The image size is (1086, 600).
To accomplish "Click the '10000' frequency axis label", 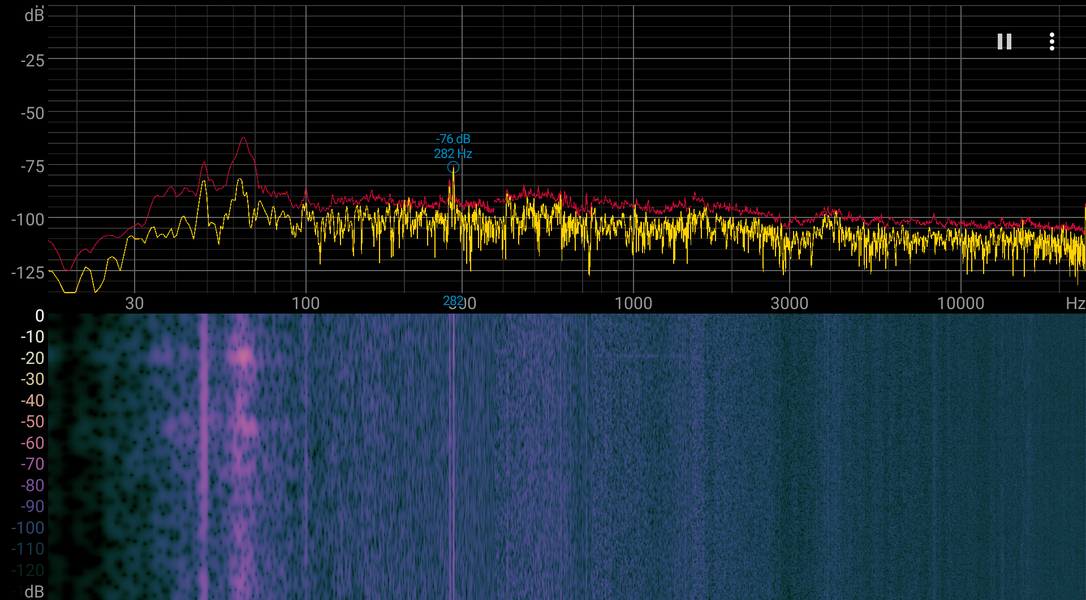I will click(x=961, y=303).
